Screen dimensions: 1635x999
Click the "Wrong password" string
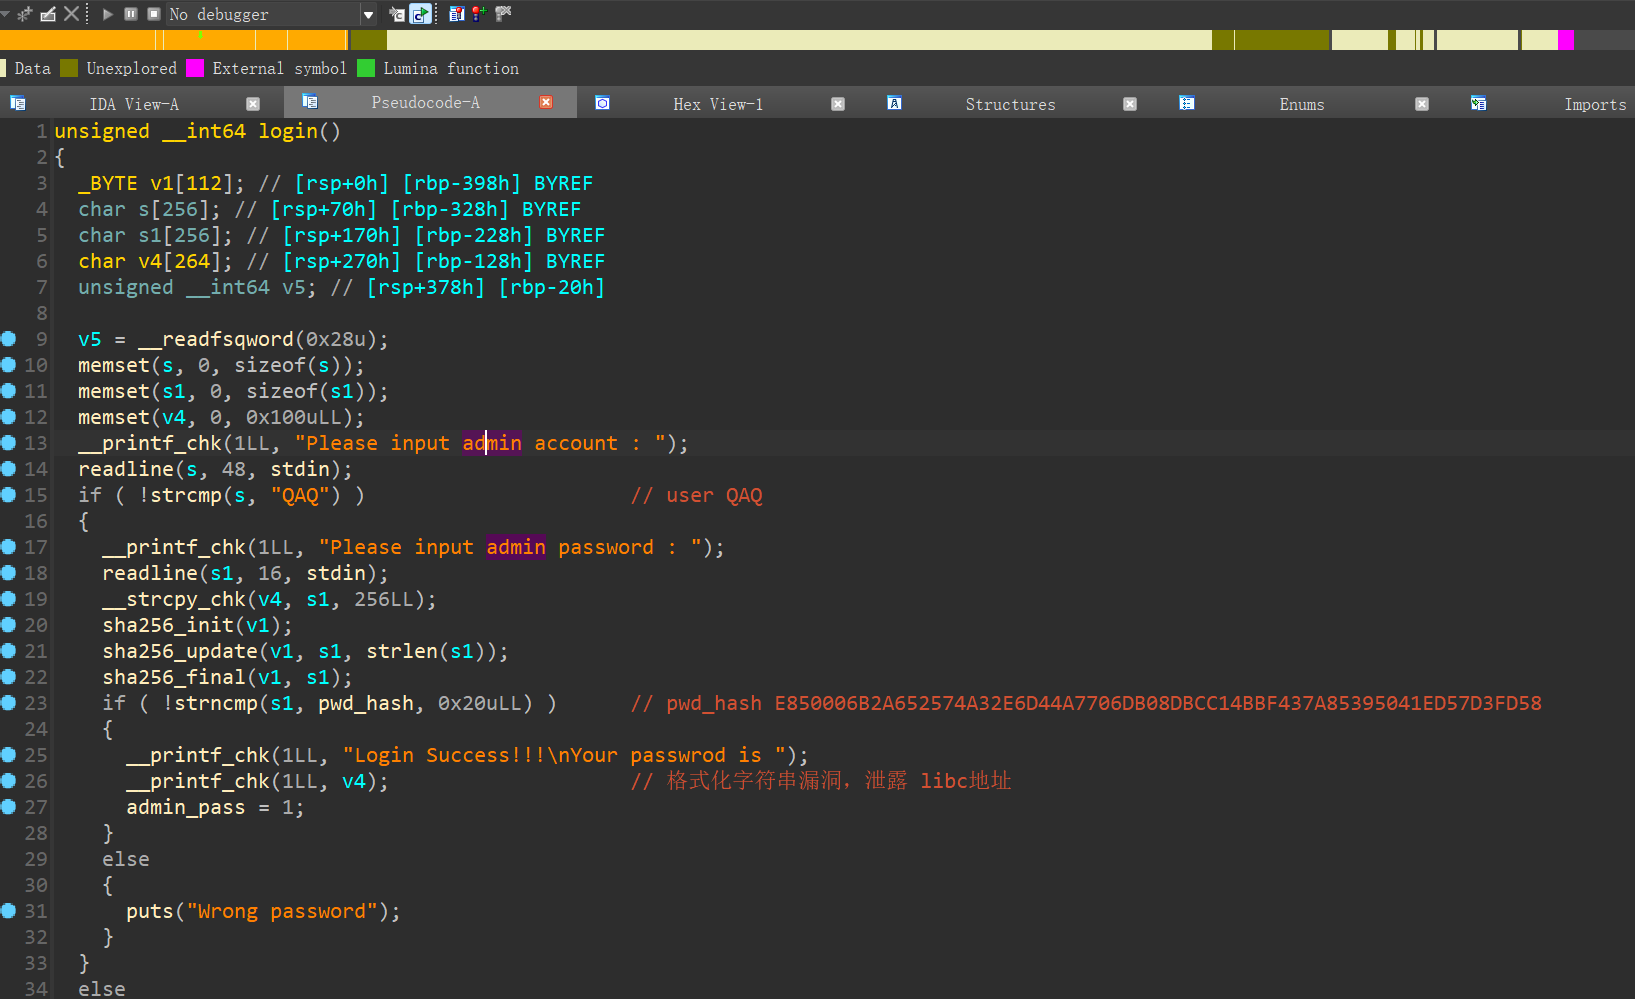pyautogui.click(x=282, y=911)
